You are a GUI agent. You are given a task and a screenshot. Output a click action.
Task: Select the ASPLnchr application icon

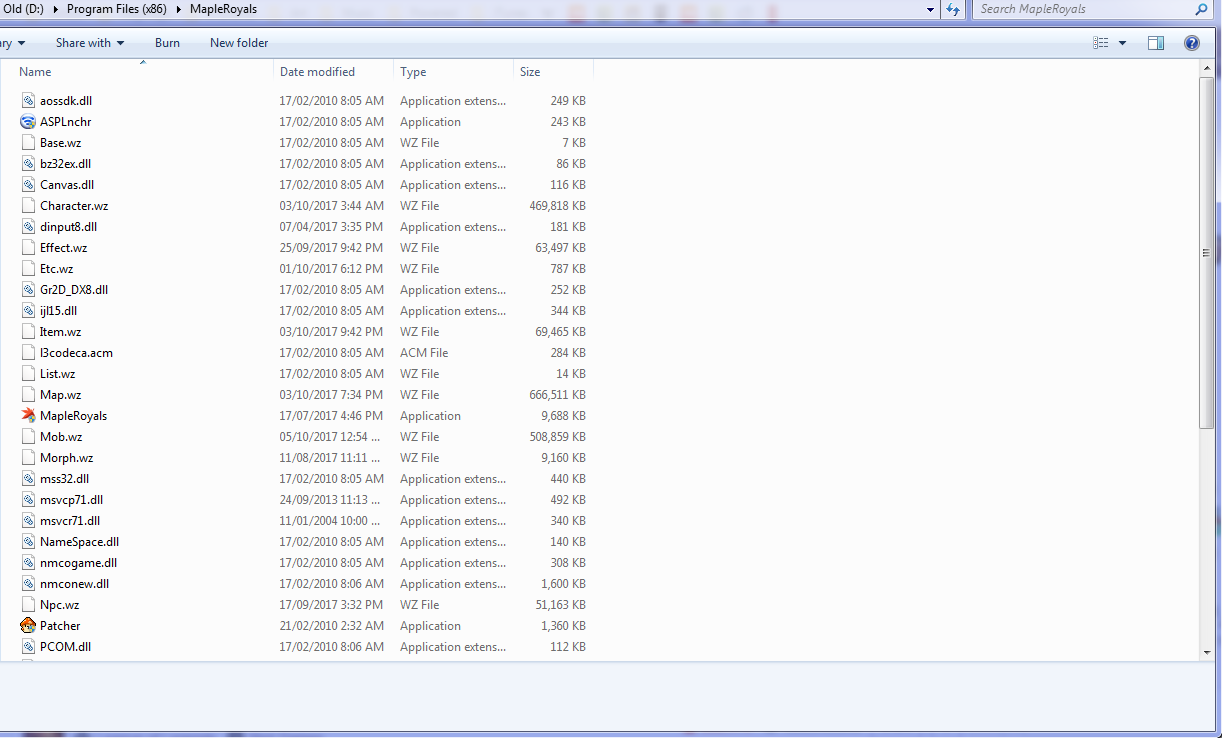click(x=28, y=122)
